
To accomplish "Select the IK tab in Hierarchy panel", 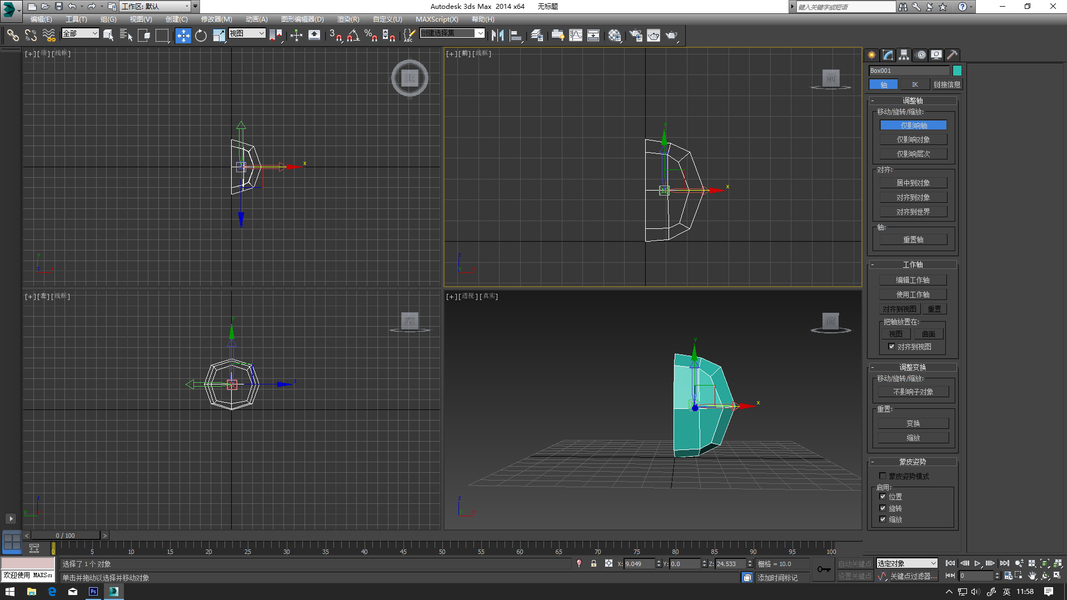I will pyautogui.click(x=915, y=84).
